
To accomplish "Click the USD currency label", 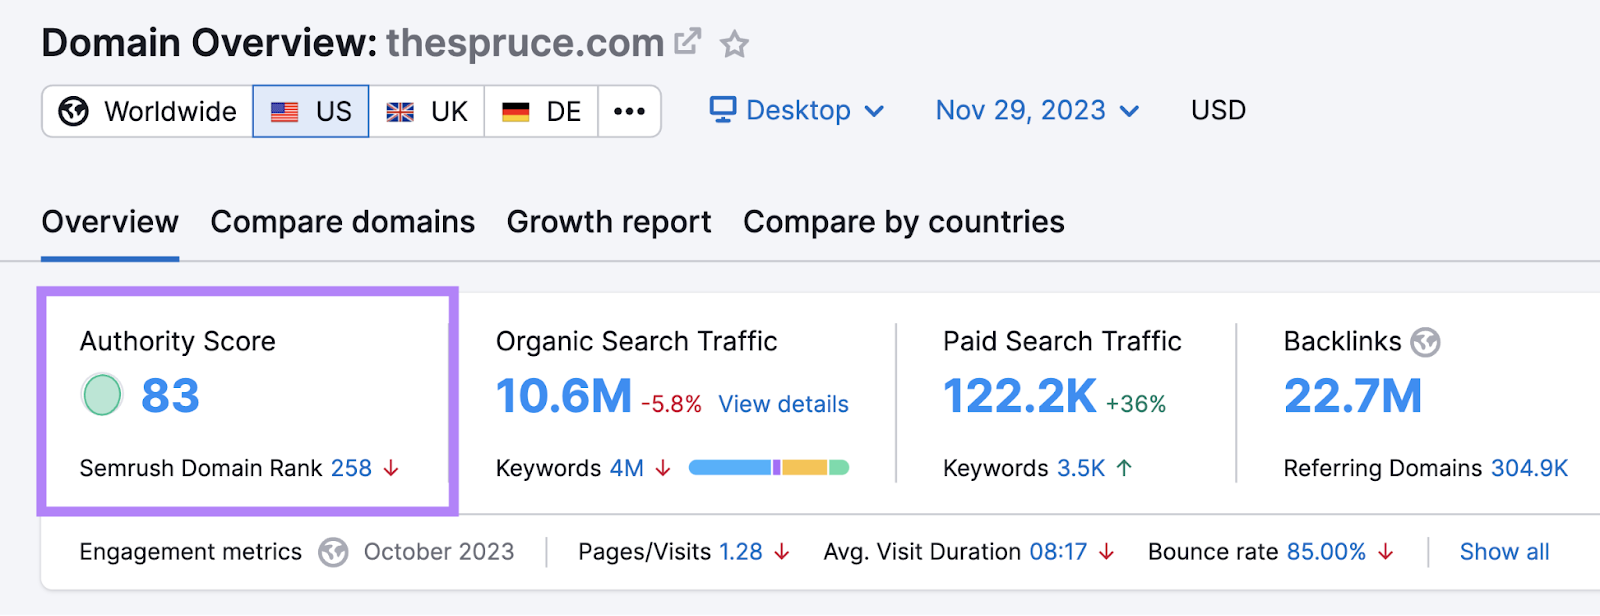I will pyautogui.click(x=1218, y=110).
